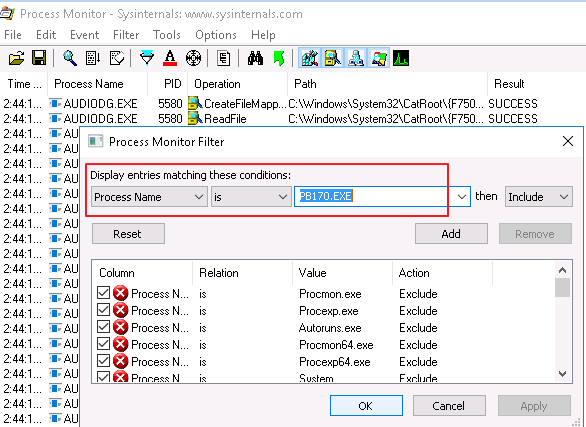Toggle Show File System Activity icon
The height and width of the screenshot is (427, 586).
[333, 58]
